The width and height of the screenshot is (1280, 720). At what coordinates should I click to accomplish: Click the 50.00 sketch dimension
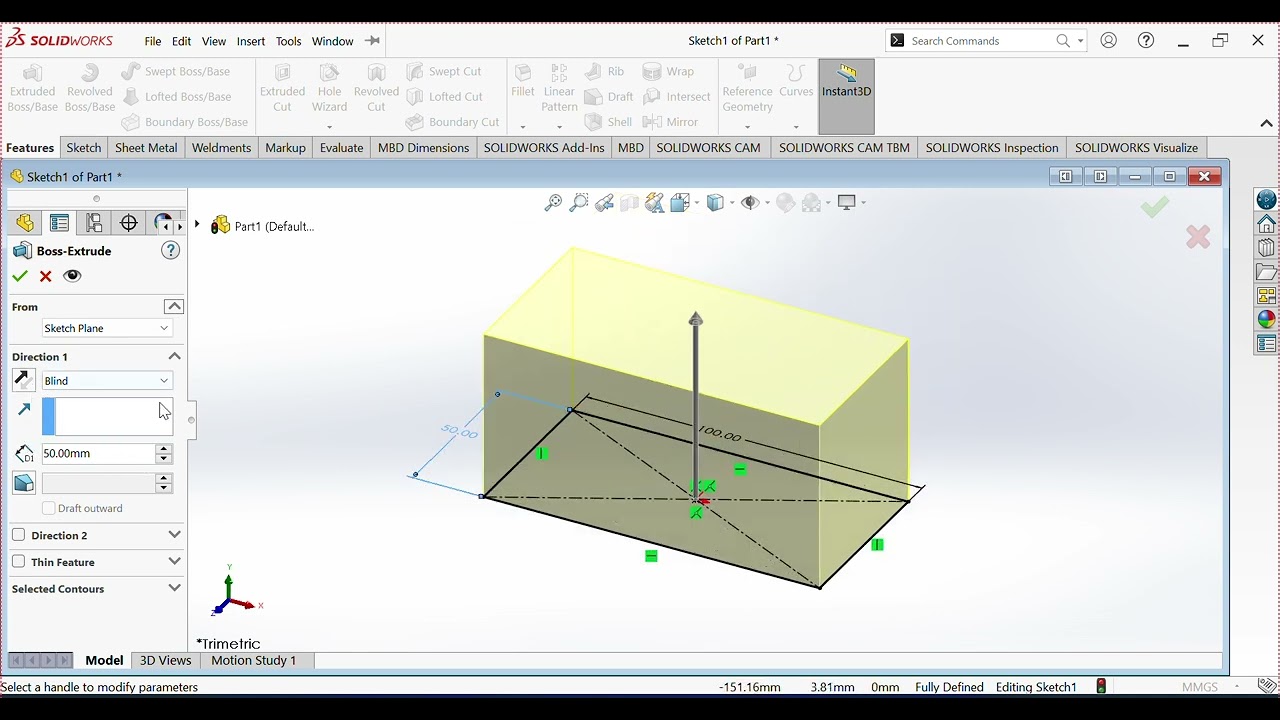459,431
